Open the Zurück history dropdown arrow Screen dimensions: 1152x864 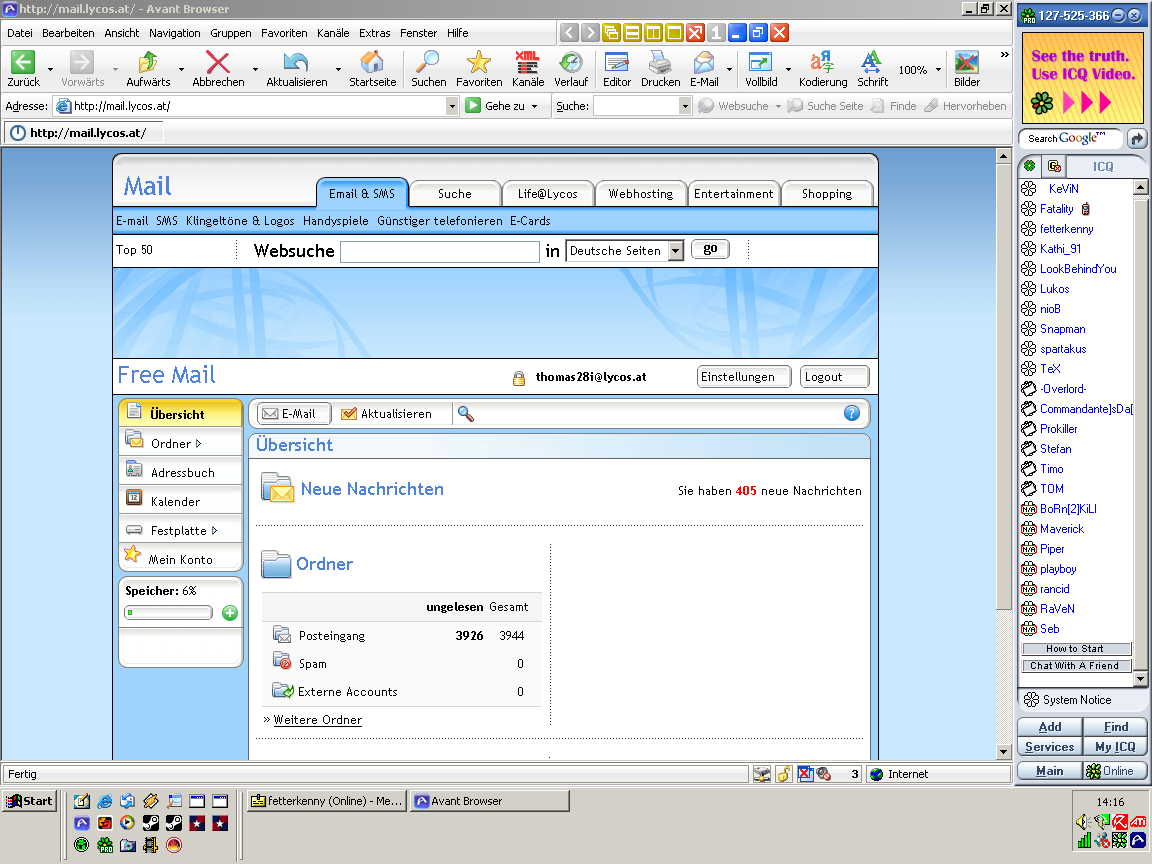(x=50, y=70)
